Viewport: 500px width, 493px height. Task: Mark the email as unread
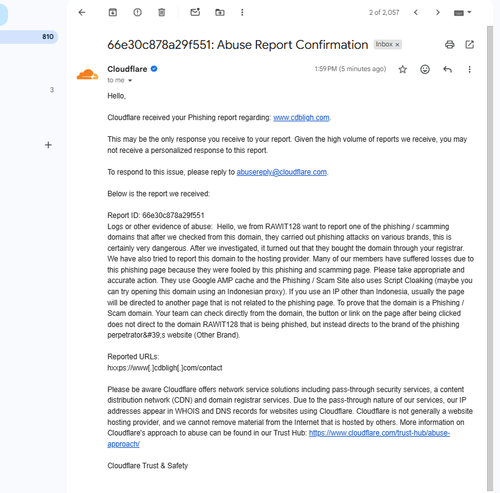tap(195, 12)
